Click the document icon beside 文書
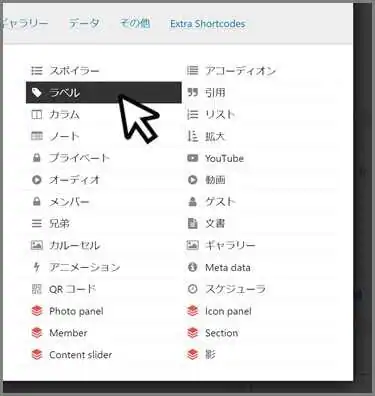 192,223
